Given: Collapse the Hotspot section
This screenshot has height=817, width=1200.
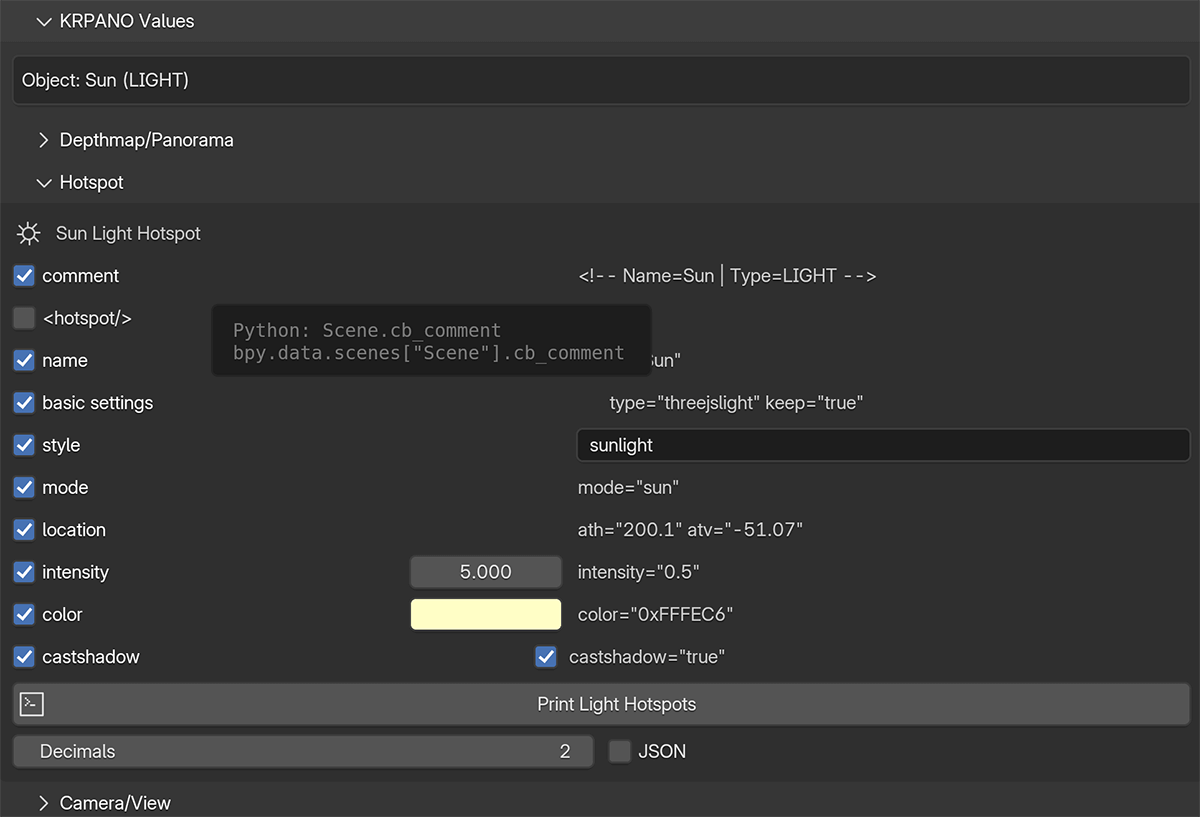Looking at the screenshot, I should point(43,183).
